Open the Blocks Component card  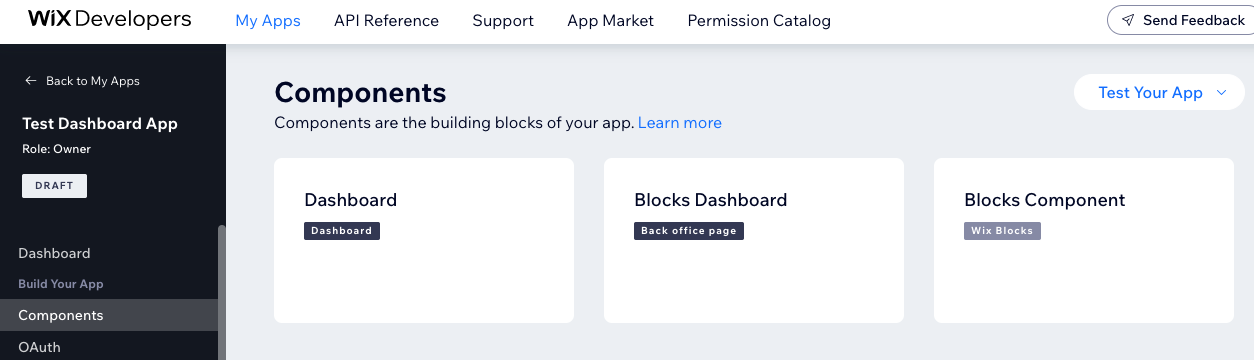[1084, 240]
